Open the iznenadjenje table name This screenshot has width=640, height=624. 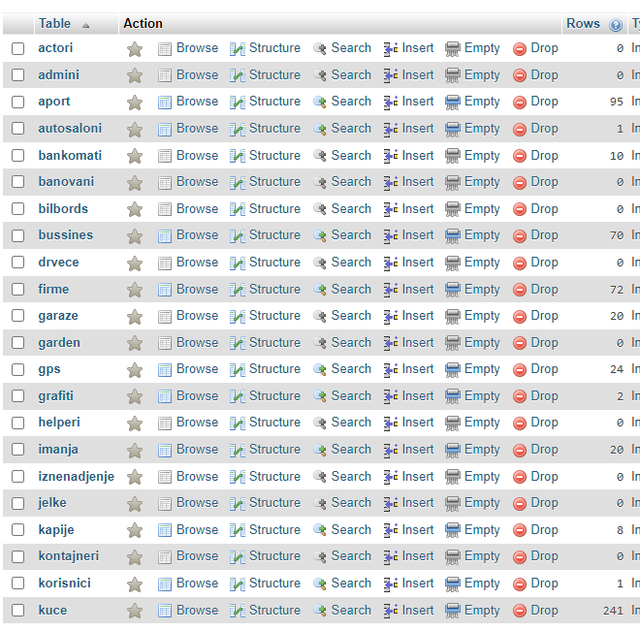pos(76,477)
